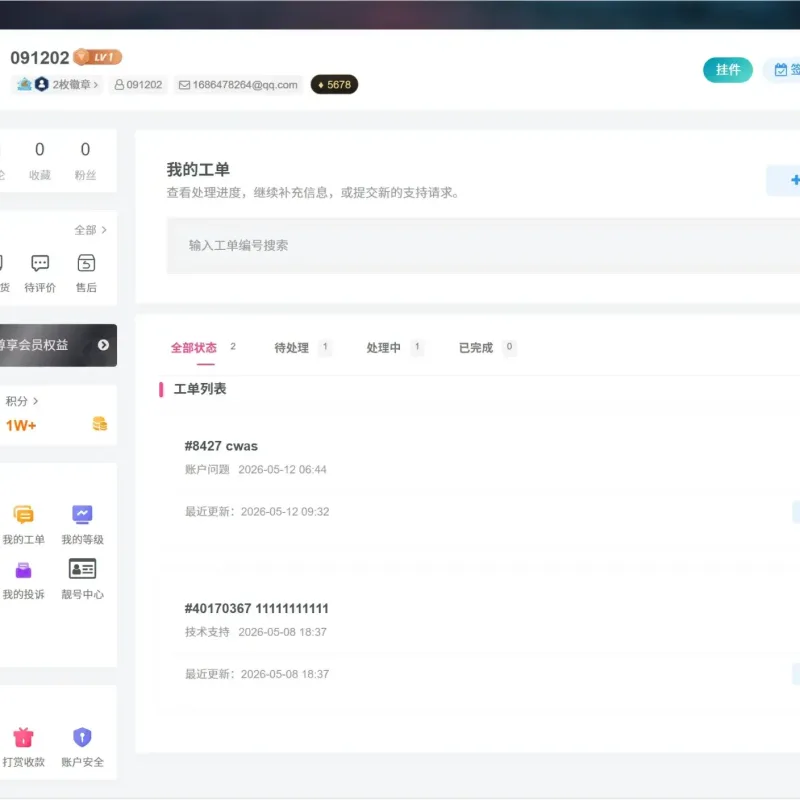This screenshot has height=800, width=800.
Task: Click the gold coins icon
Action: pyautogui.click(x=100, y=423)
